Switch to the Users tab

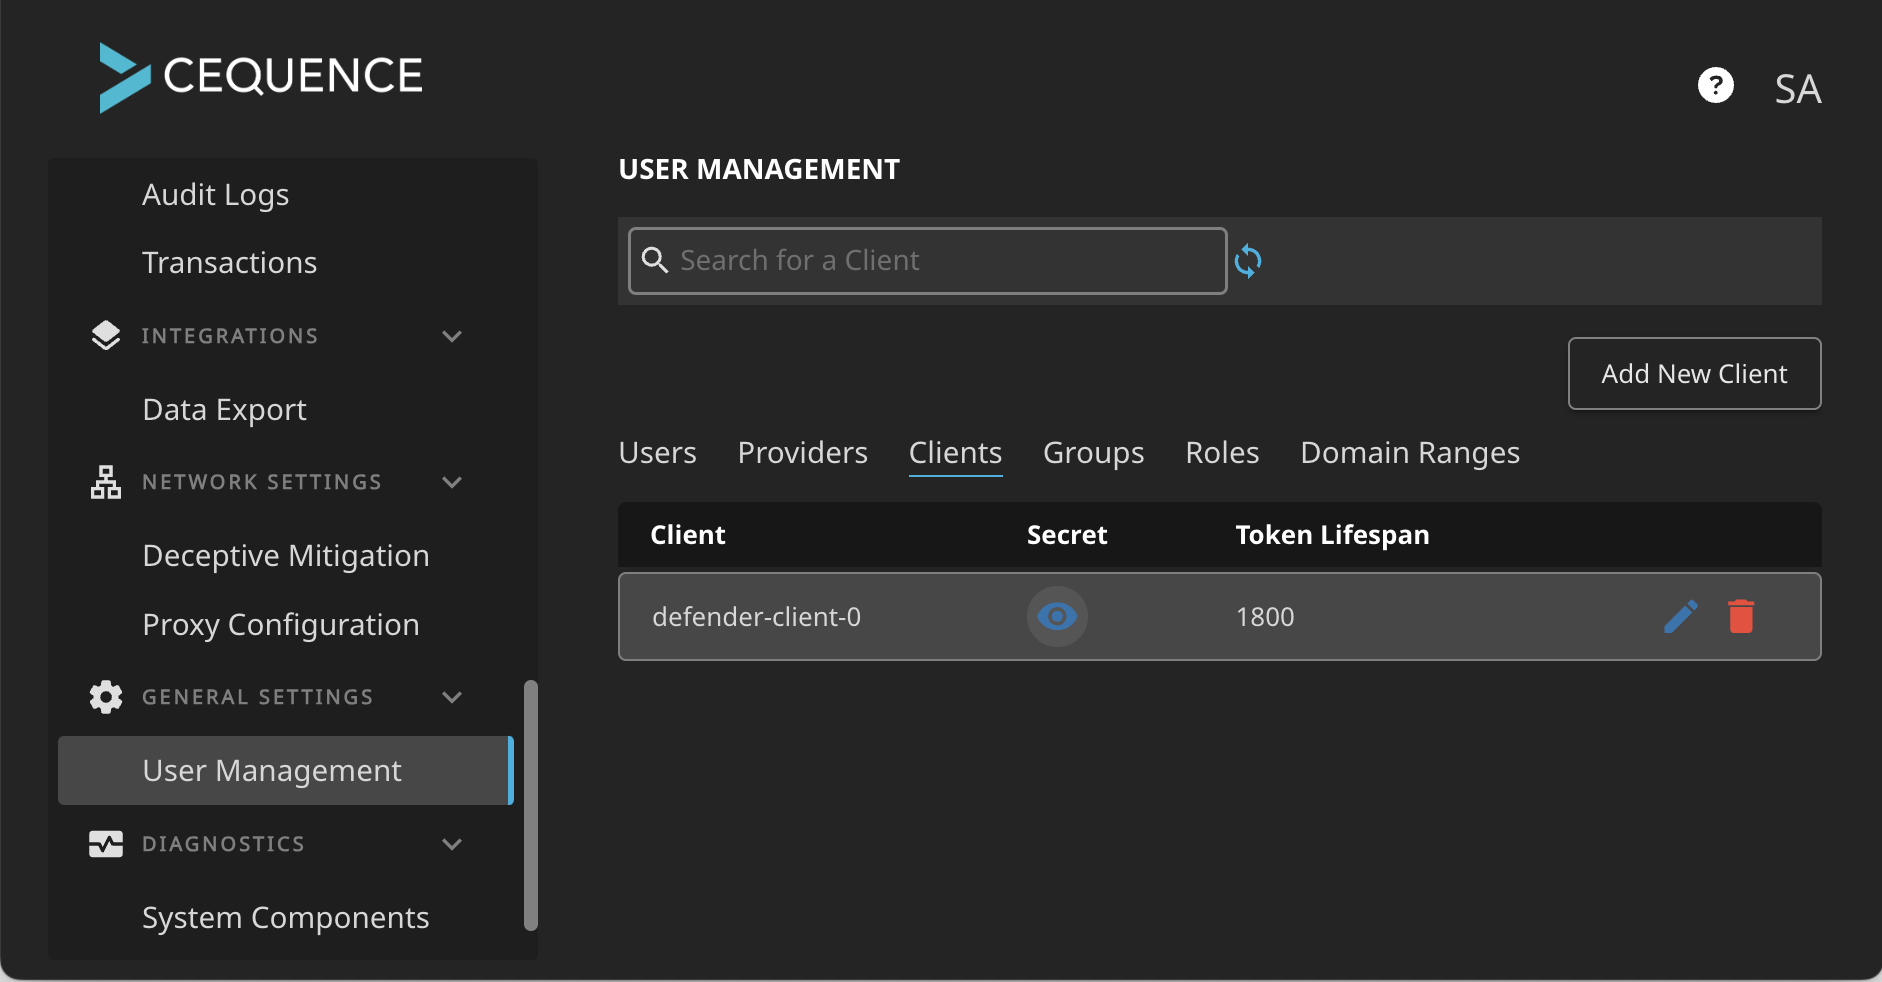point(657,453)
